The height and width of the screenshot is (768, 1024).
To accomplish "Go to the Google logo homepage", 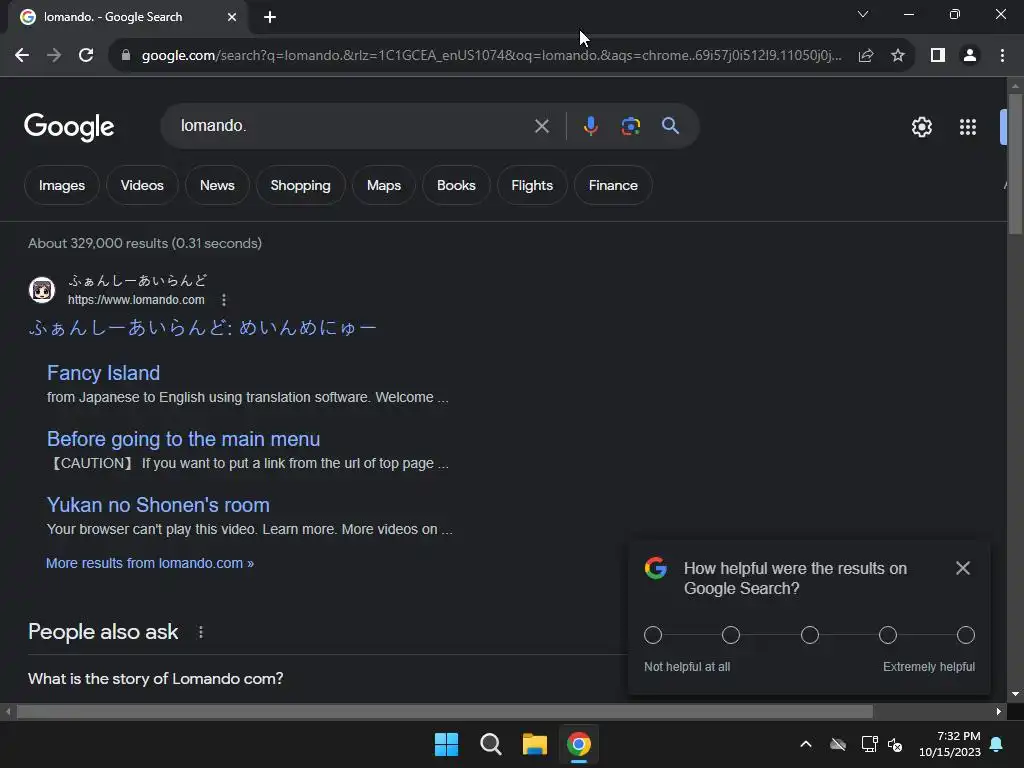I will (x=69, y=127).
